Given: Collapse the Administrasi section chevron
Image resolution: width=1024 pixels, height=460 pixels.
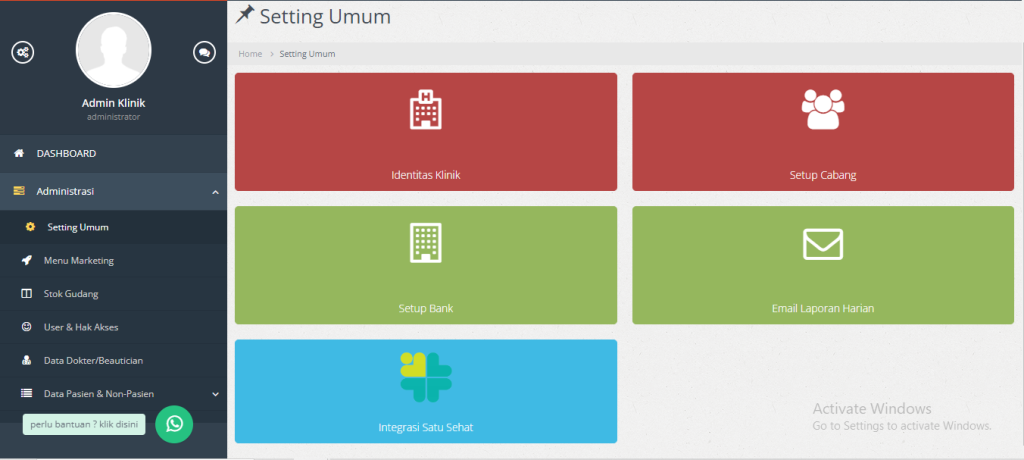Looking at the screenshot, I should [216, 192].
